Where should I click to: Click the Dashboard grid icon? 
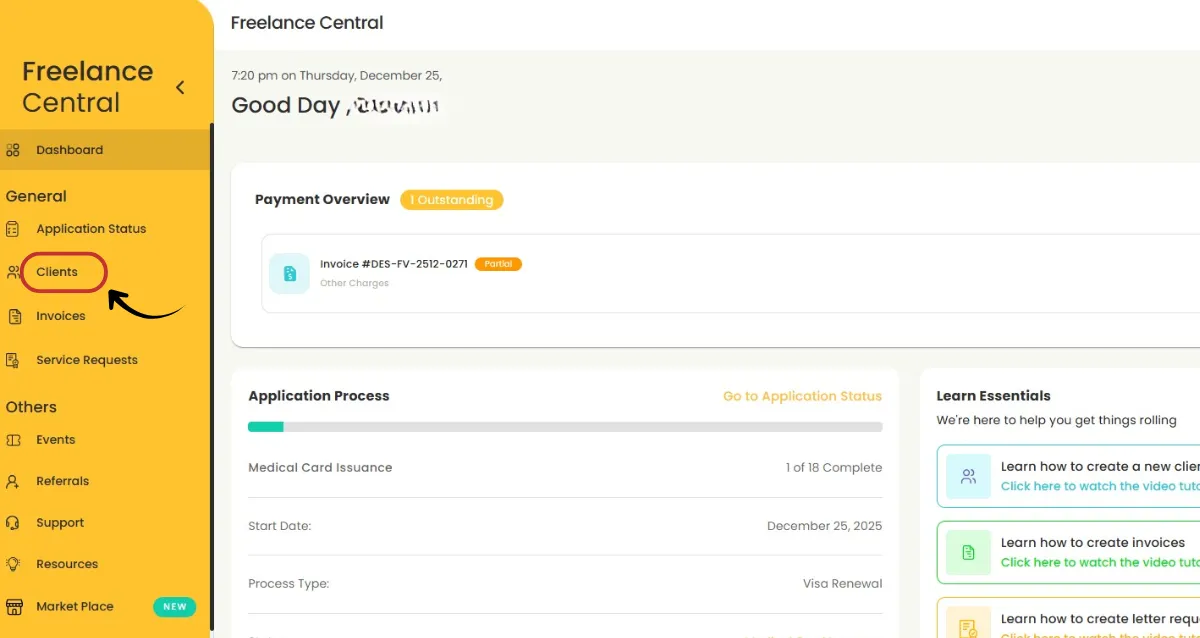coord(13,149)
